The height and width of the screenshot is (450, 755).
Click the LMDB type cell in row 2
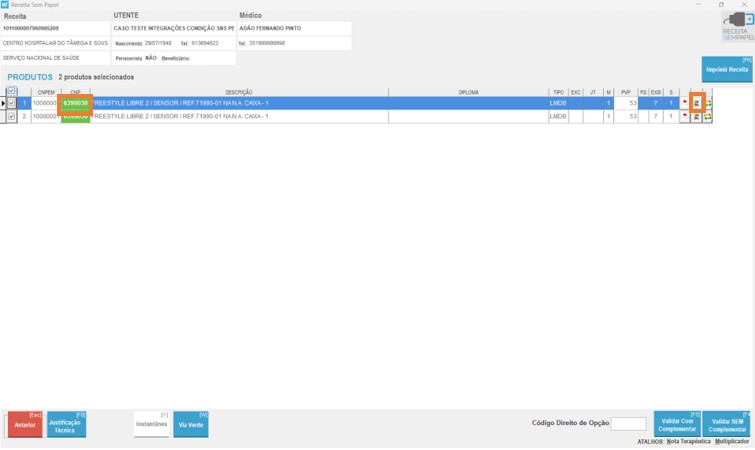(559, 116)
